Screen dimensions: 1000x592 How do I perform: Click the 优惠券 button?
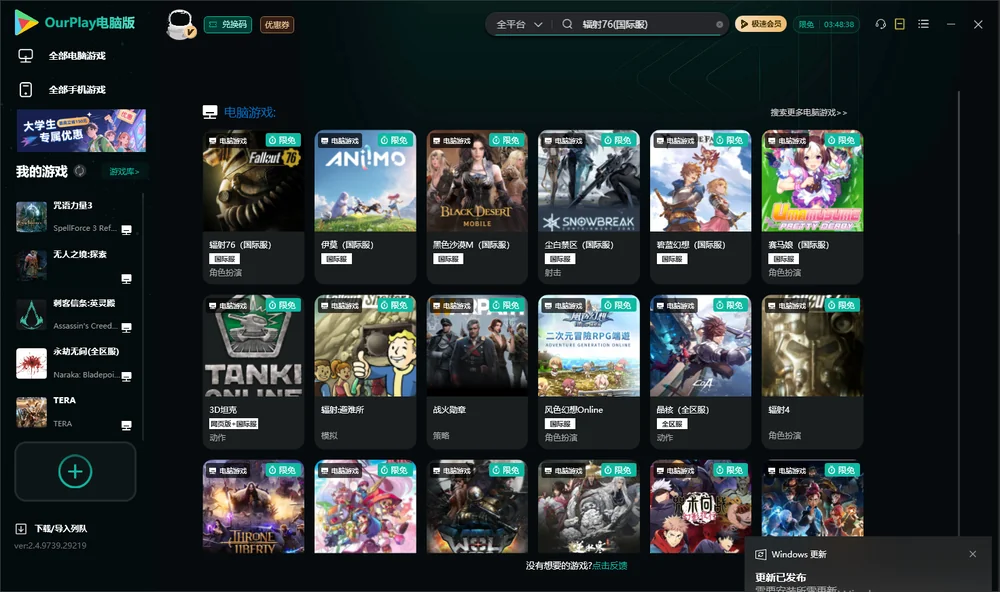click(277, 25)
